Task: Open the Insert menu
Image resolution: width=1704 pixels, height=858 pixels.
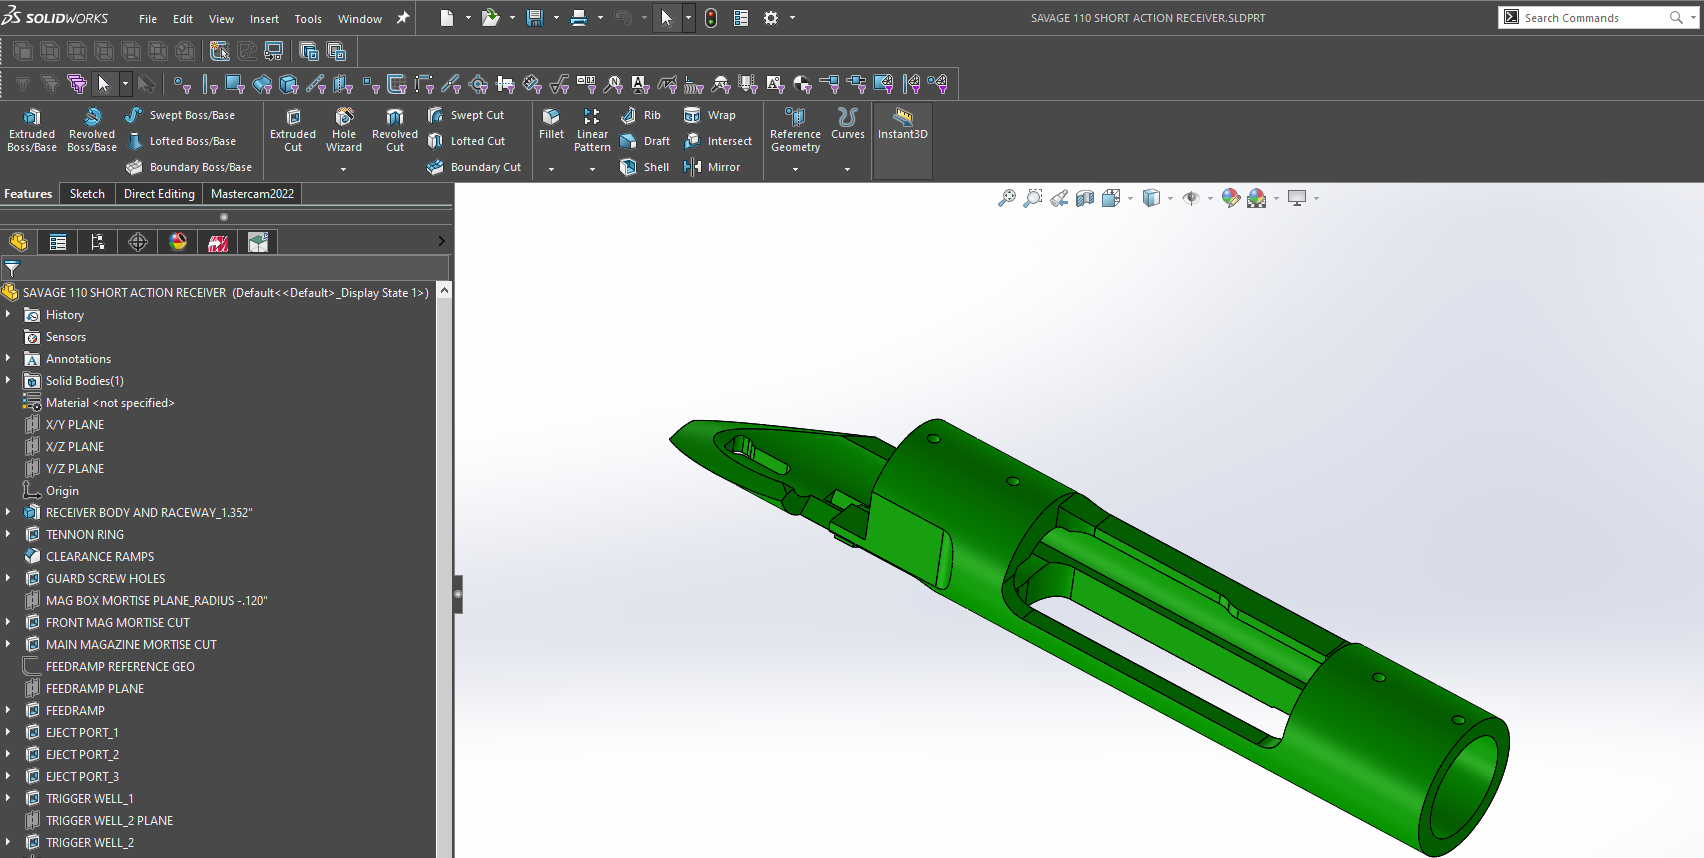Action: 264,19
